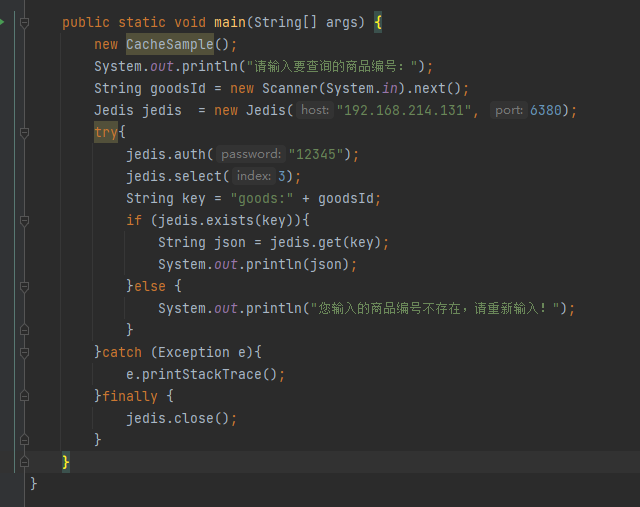640x507 pixels.
Task: Fold the else block in the gutter
Action: (24, 286)
